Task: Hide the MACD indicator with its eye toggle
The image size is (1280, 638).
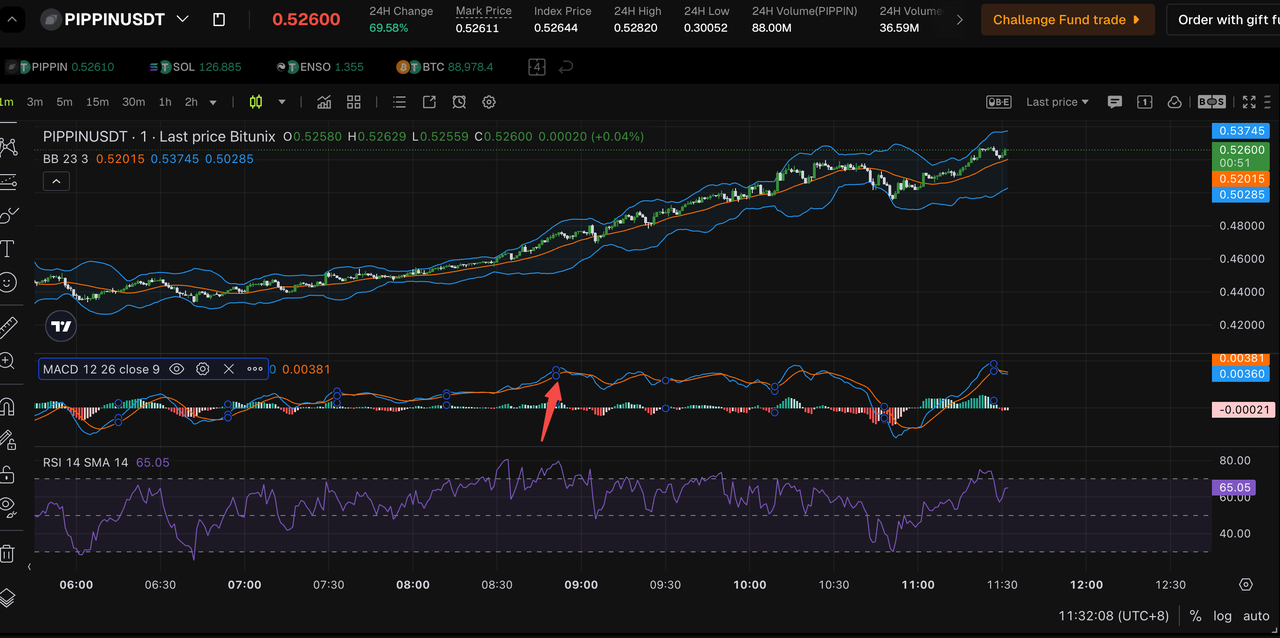Action: [177, 369]
